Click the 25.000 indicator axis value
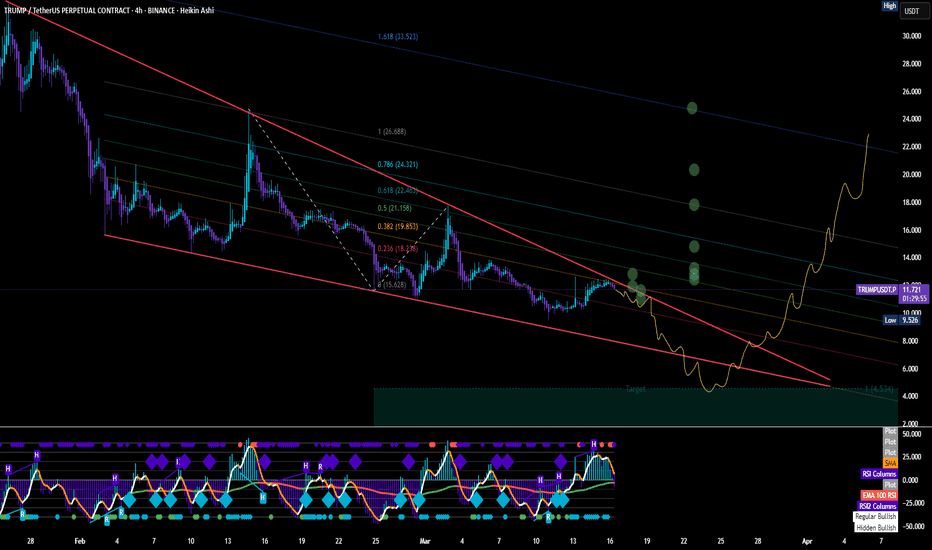932x550 pixels. (911, 457)
